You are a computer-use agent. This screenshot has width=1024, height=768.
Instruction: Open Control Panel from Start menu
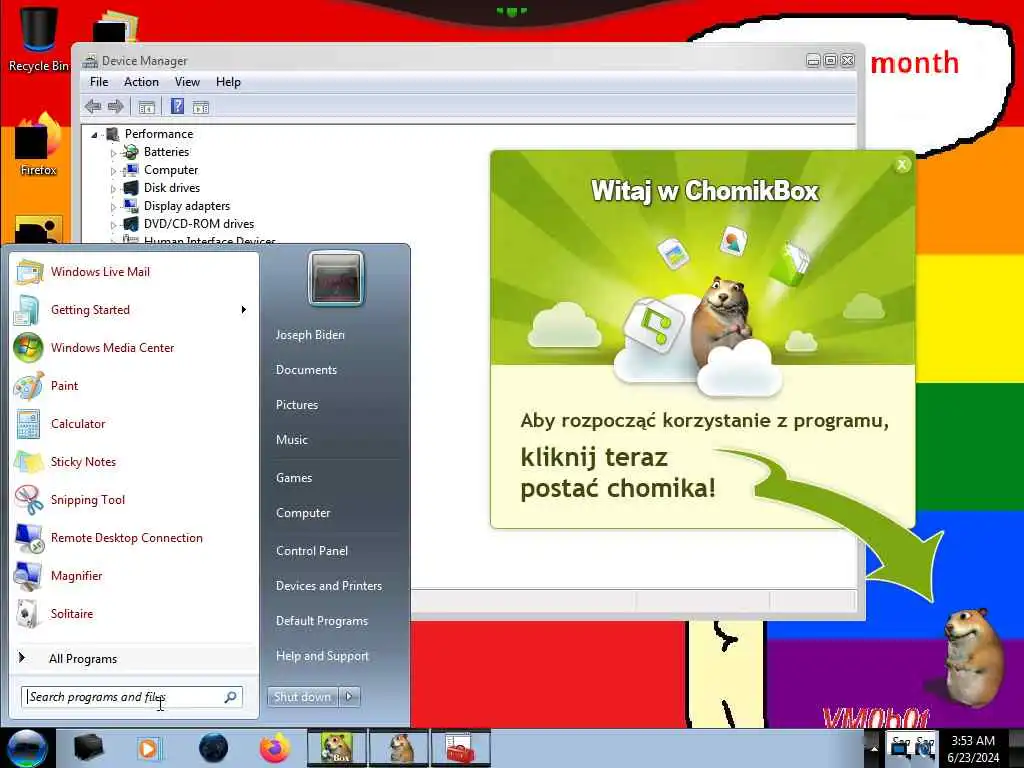pos(312,551)
